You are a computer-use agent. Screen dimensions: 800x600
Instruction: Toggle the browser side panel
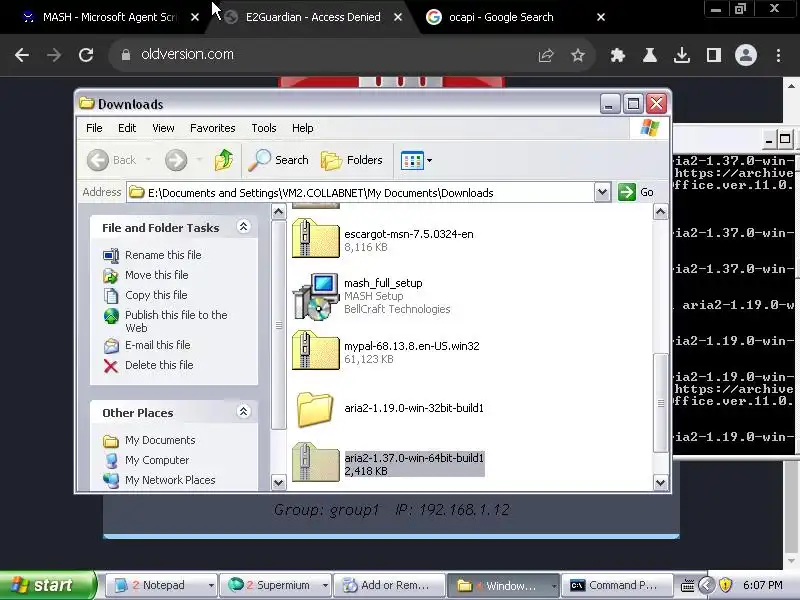pyautogui.click(x=714, y=55)
